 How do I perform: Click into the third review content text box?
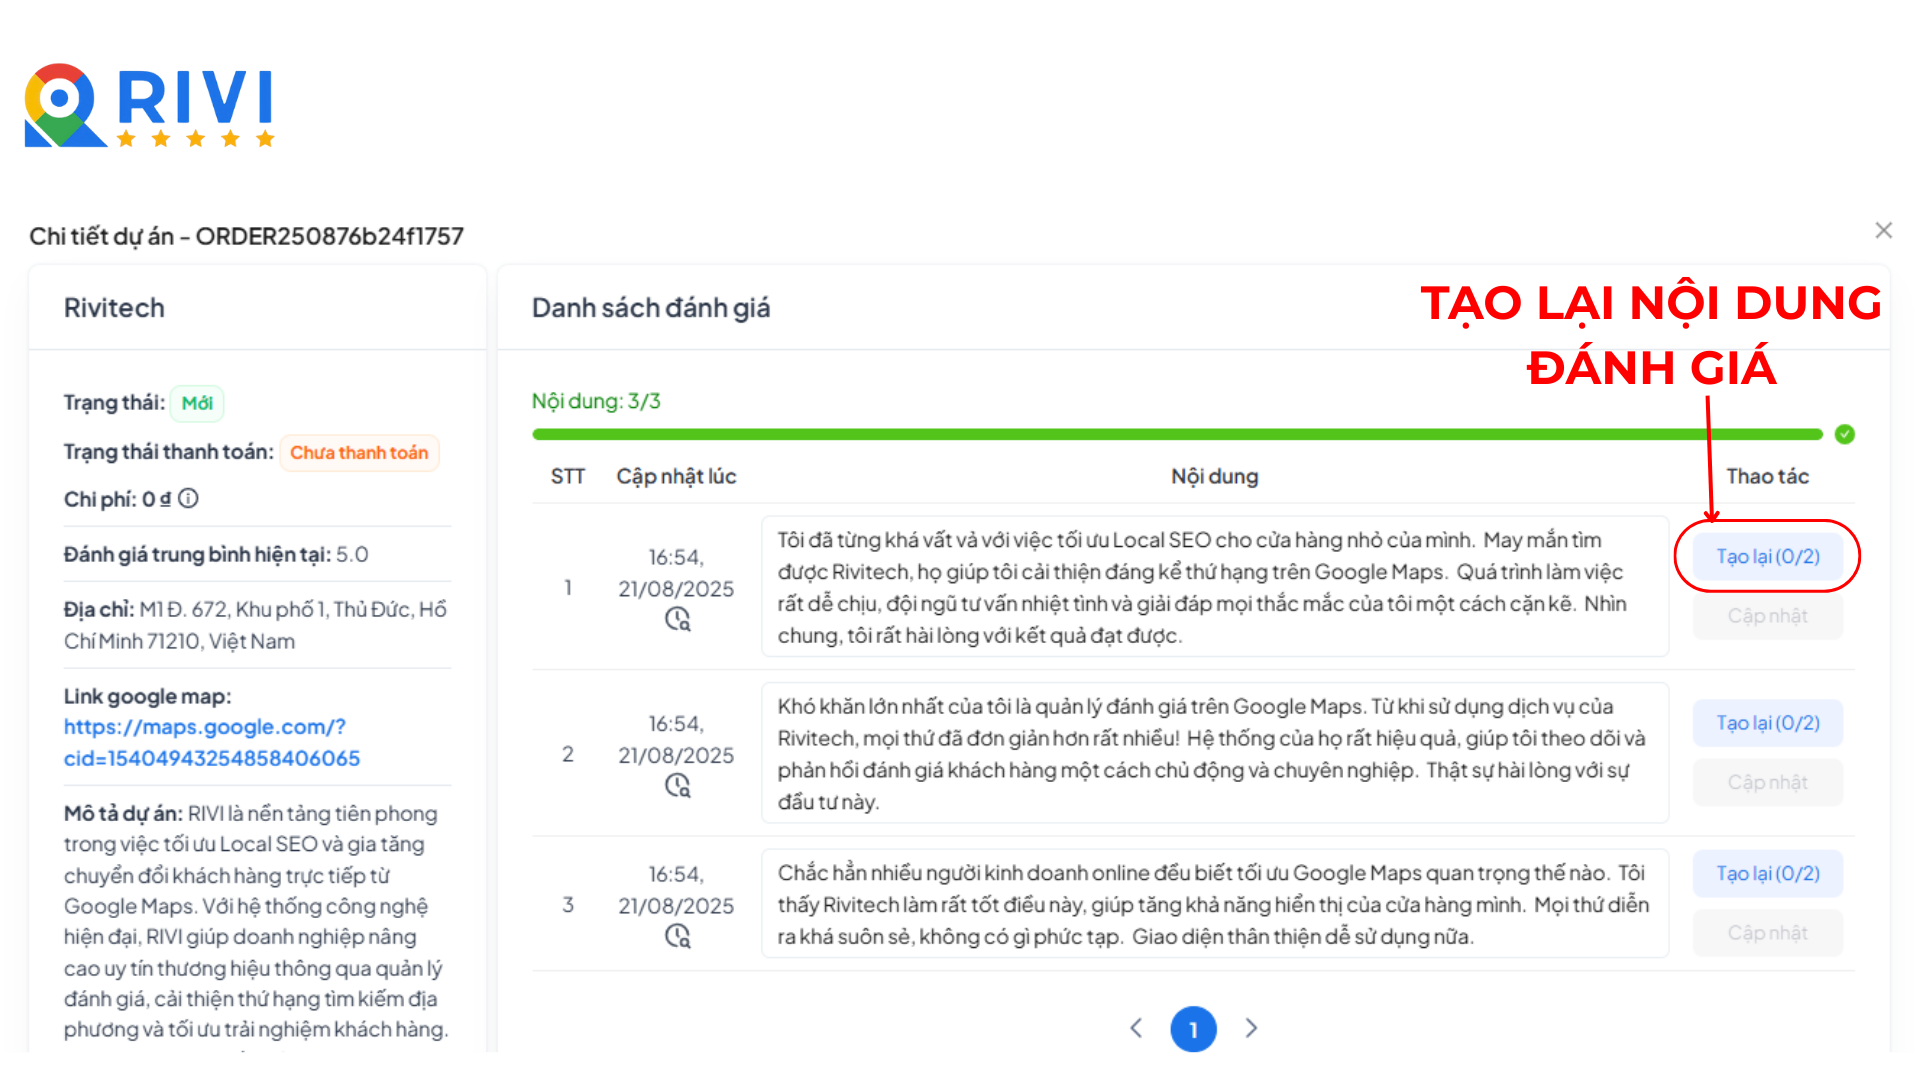tap(1214, 904)
